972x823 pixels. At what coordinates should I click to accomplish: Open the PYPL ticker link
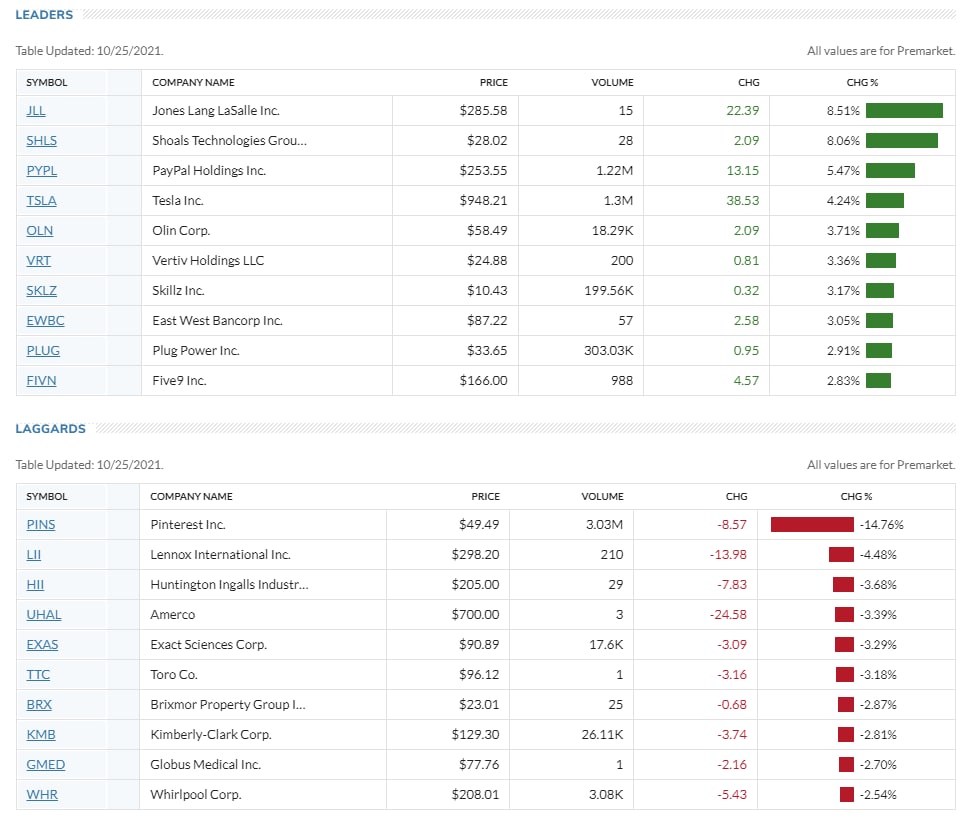point(41,170)
